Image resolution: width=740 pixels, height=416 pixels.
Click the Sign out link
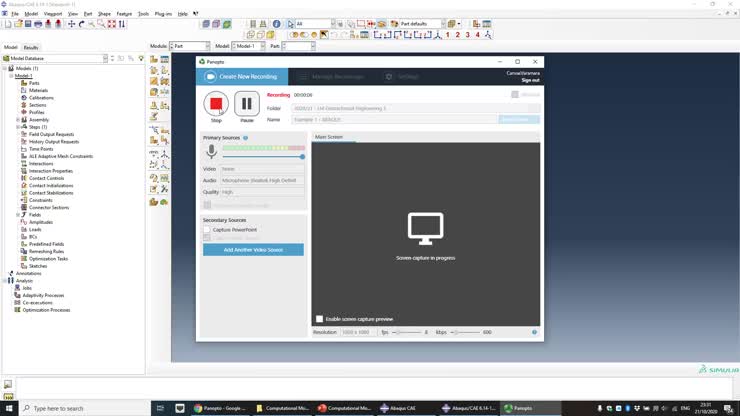coord(529,80)
